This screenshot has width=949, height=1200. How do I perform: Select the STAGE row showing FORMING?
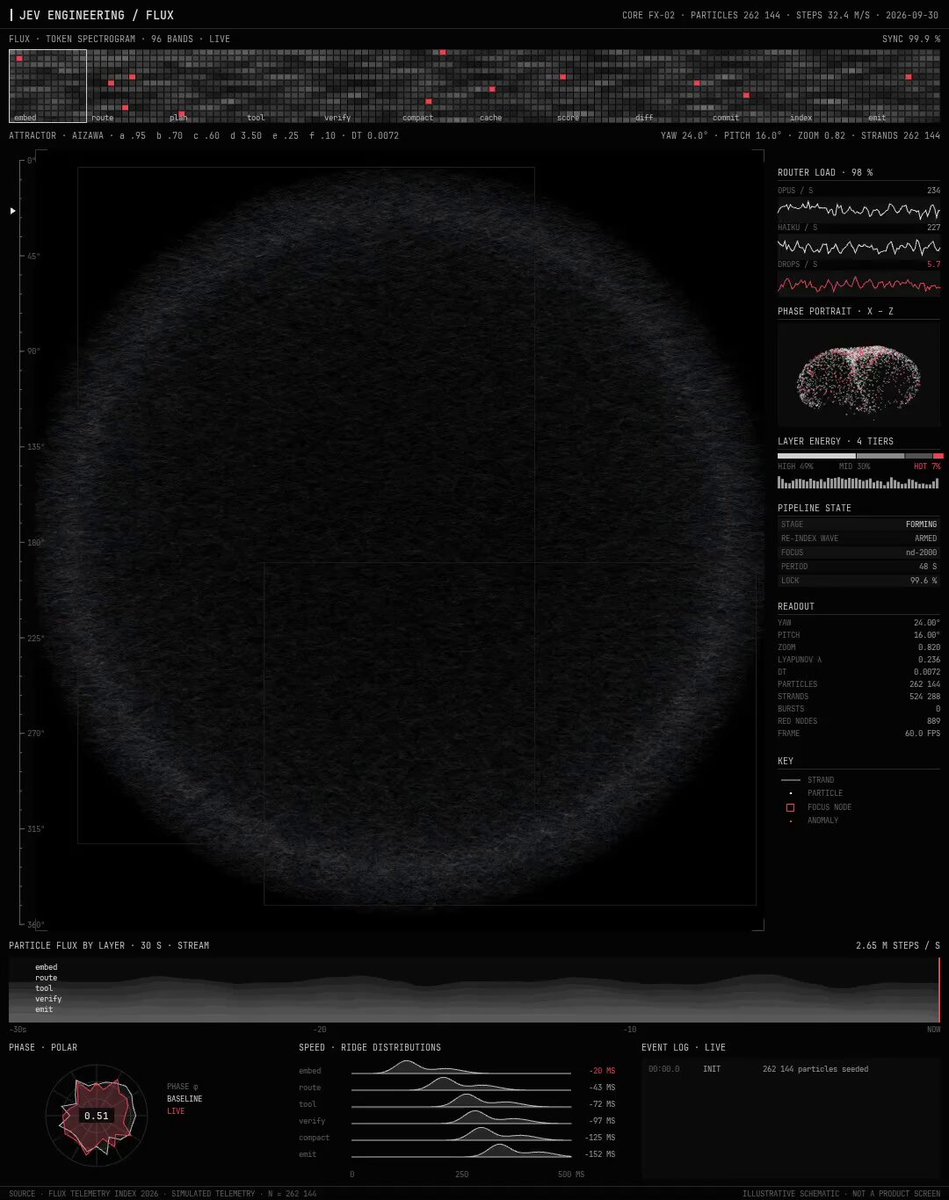pyautogui.click(x=859, y=524)
